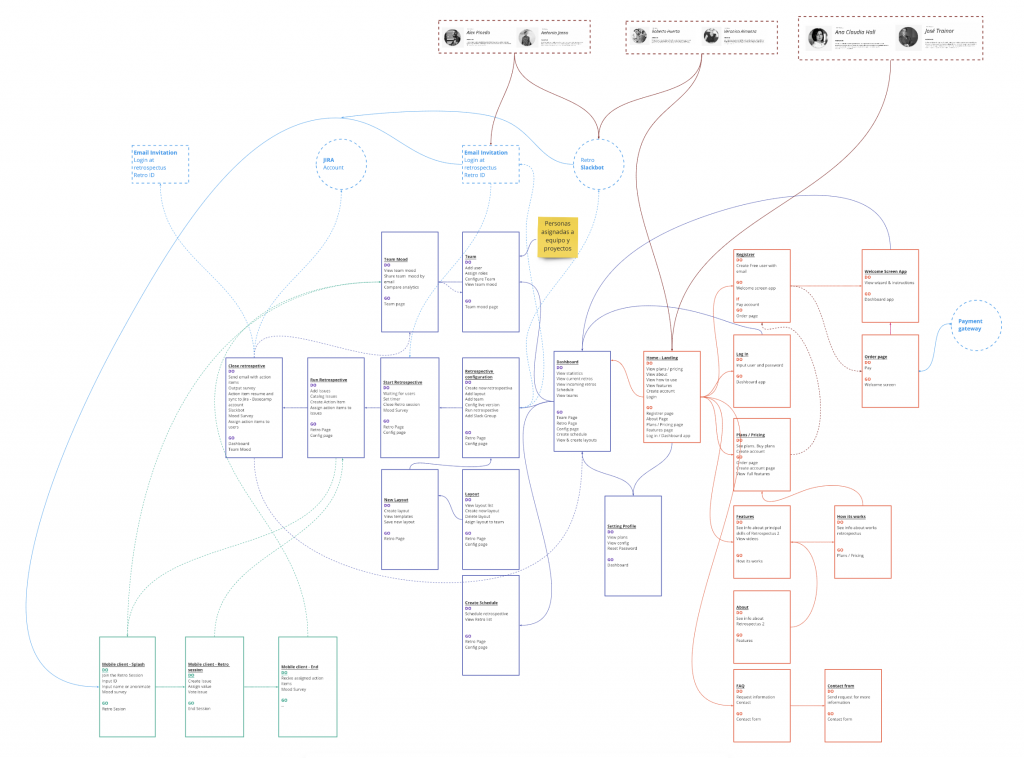This screenshot has height=758, width=1024.
Task: Select the yellow Personas asignadas sticky note
Action: point(559,237)
